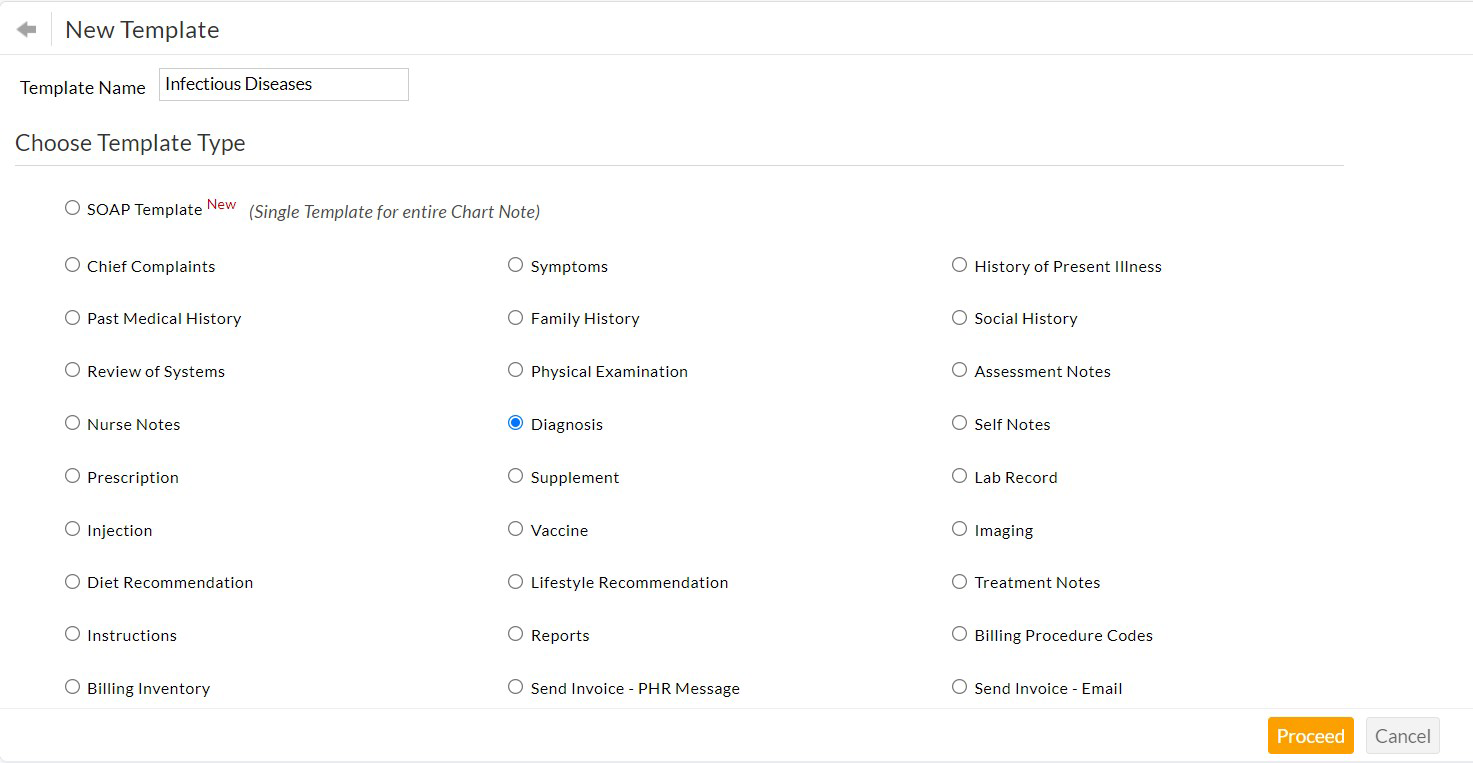Viewport: 1473px width, 763px height.
Task: Click the Proceed button
Action: pyautogui.click(x=1310, y=735)
